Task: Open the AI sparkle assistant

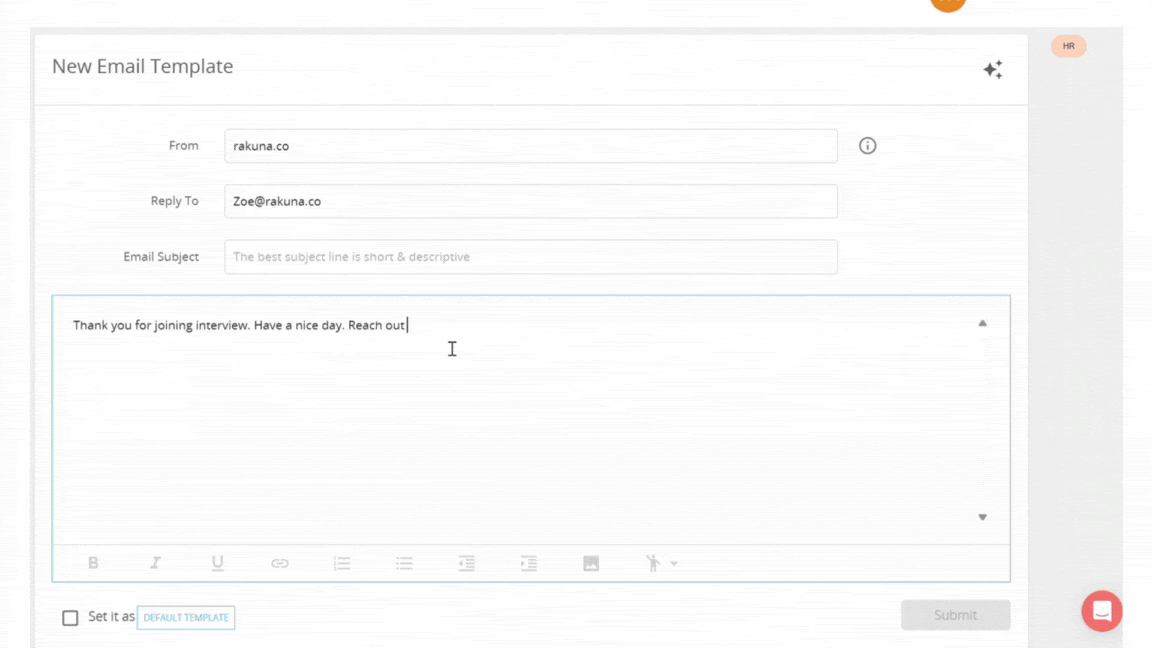Action: click(992, 69)
